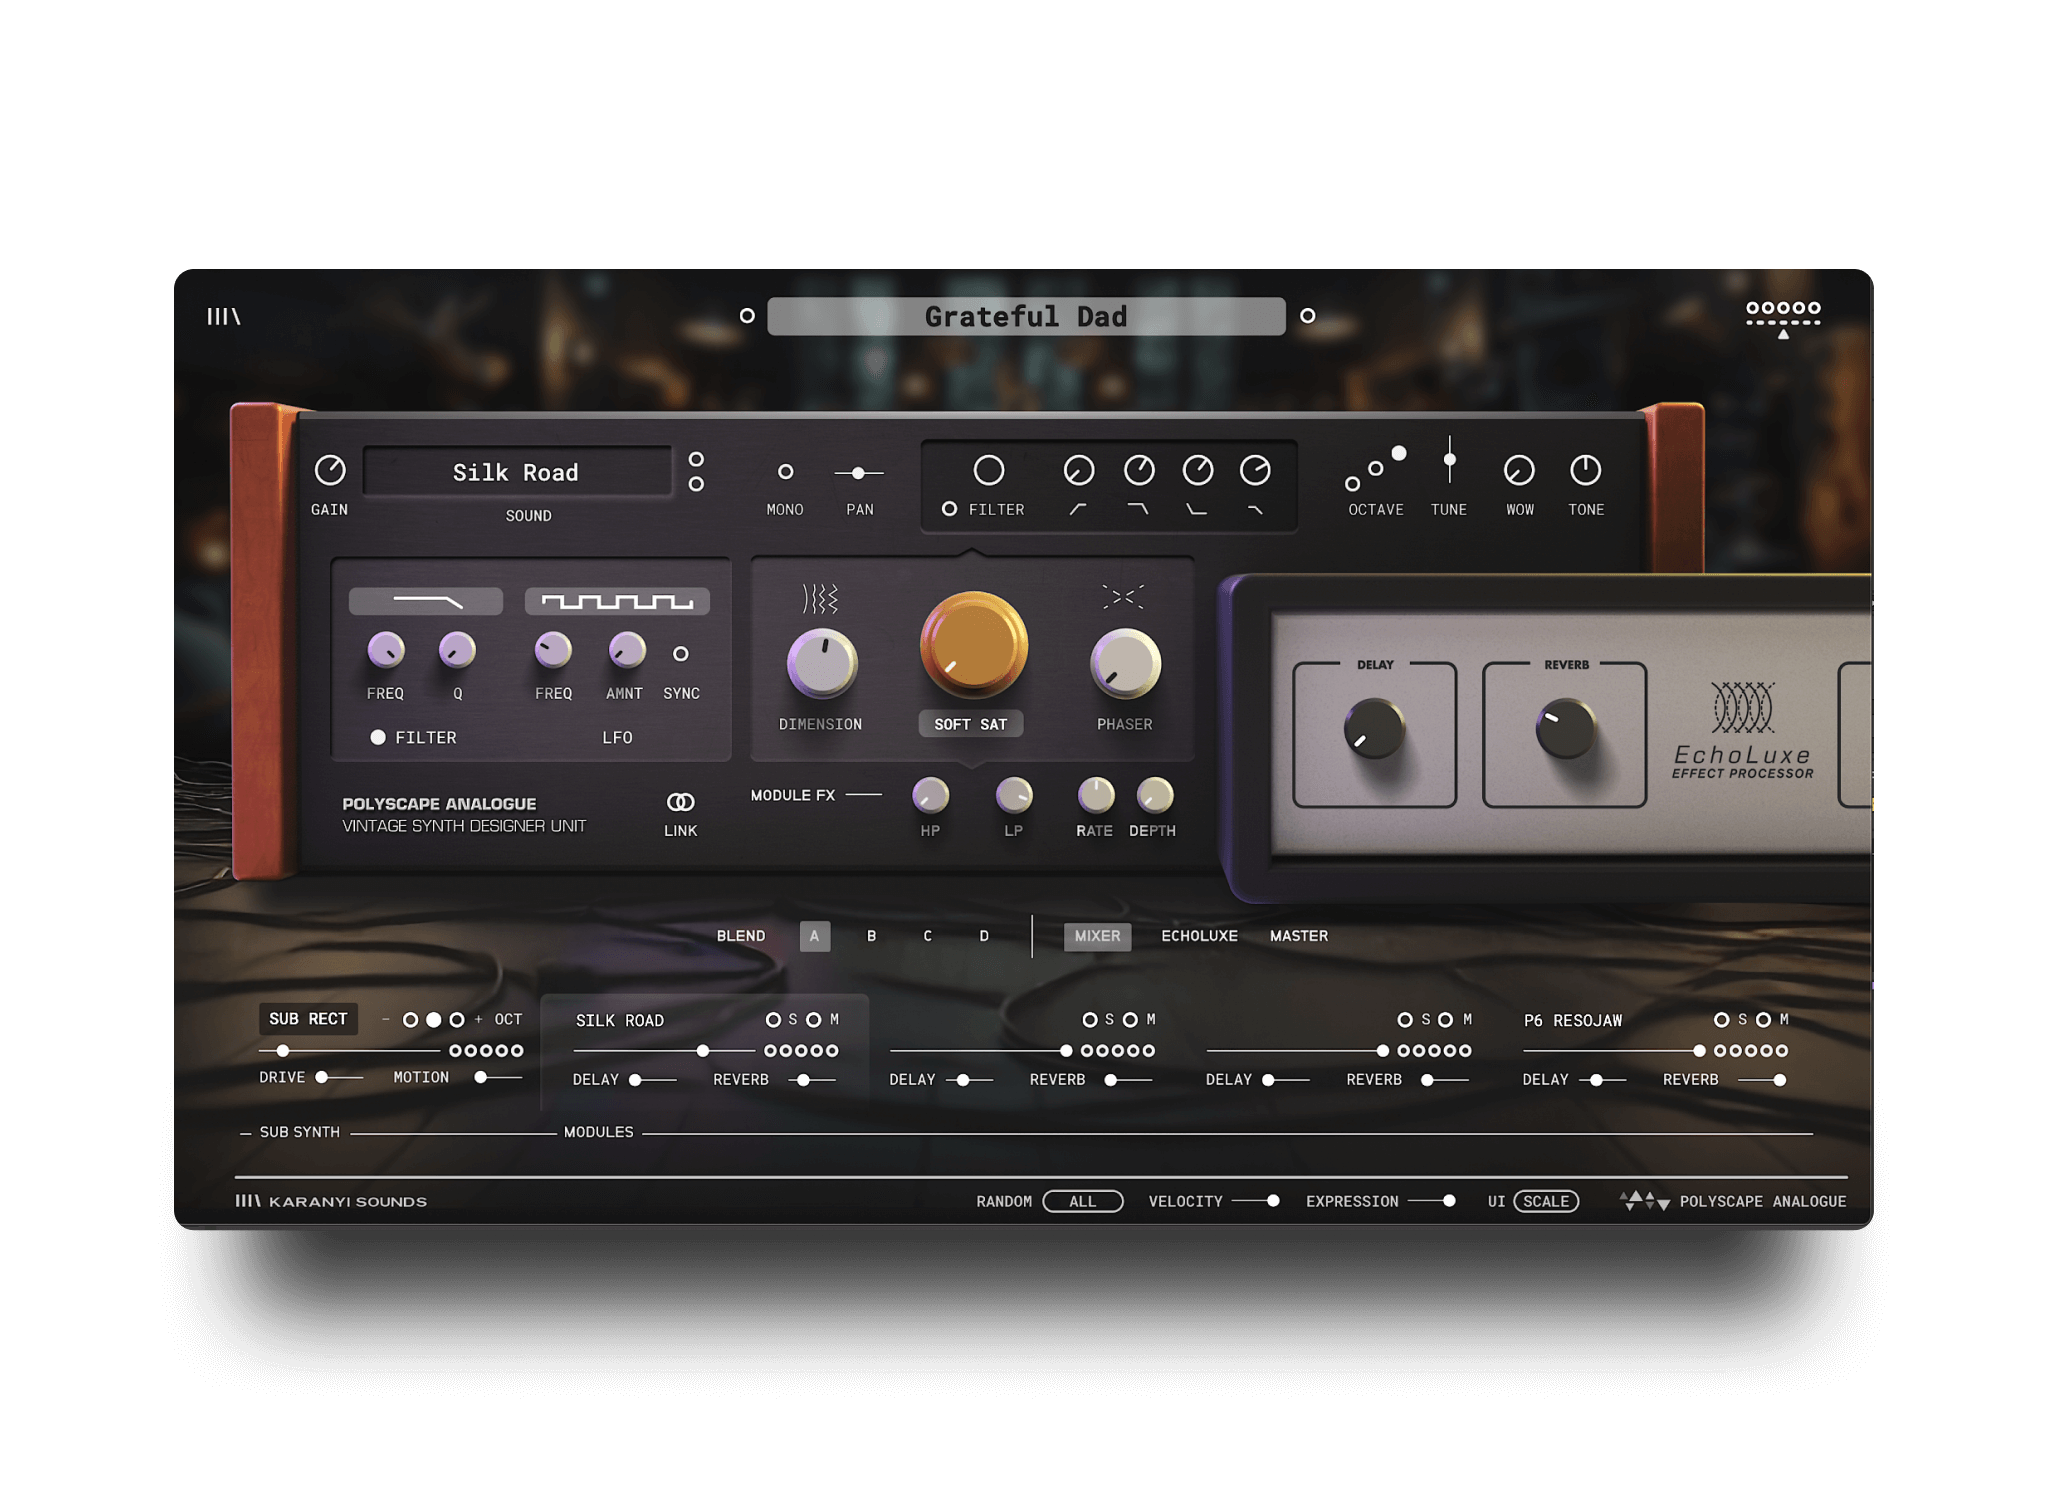Click the Phaser icon above the knob
2048x1500 pixels.
[1123, 597]
